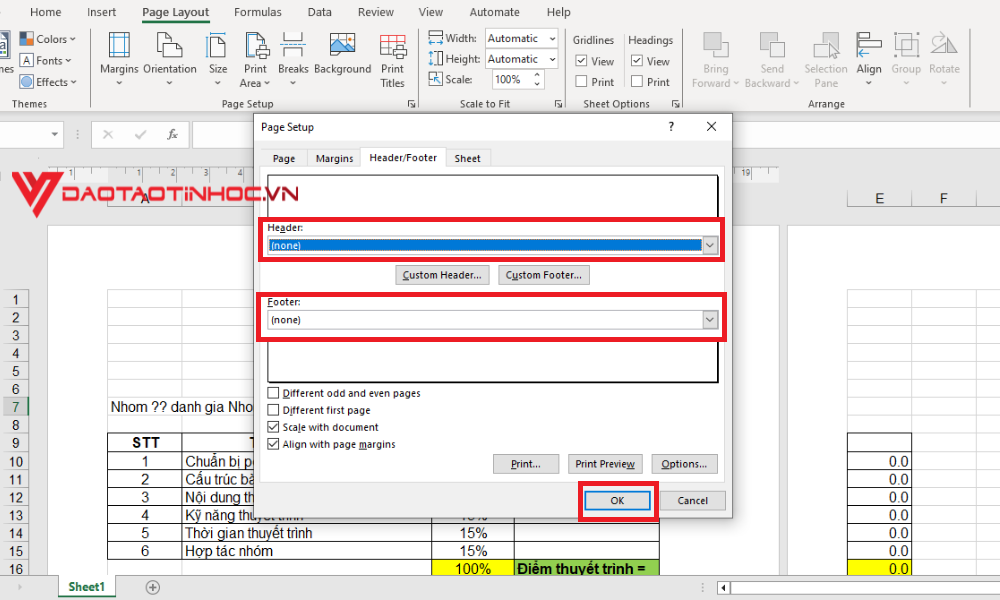Open Print Titles settings

coord(392,61)
